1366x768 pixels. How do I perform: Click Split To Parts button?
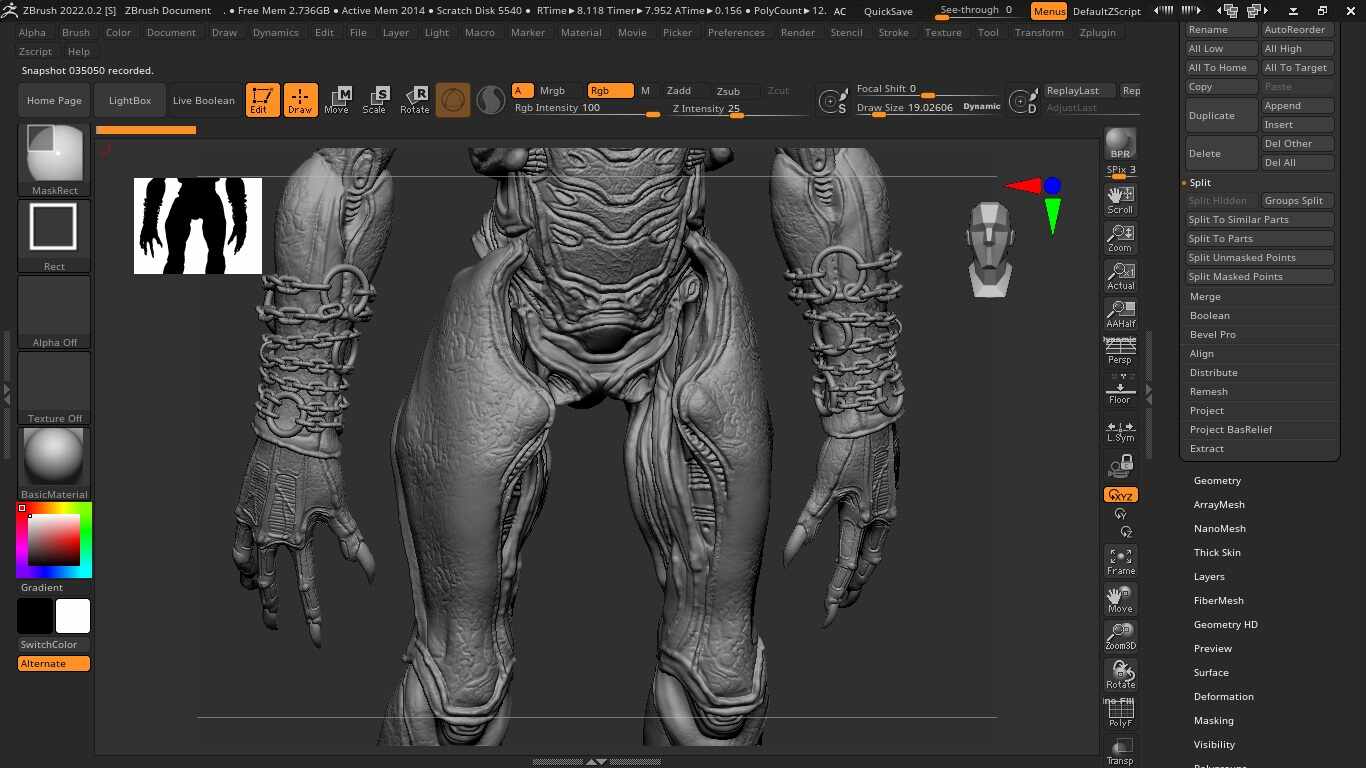click(x=1260, y=238)
